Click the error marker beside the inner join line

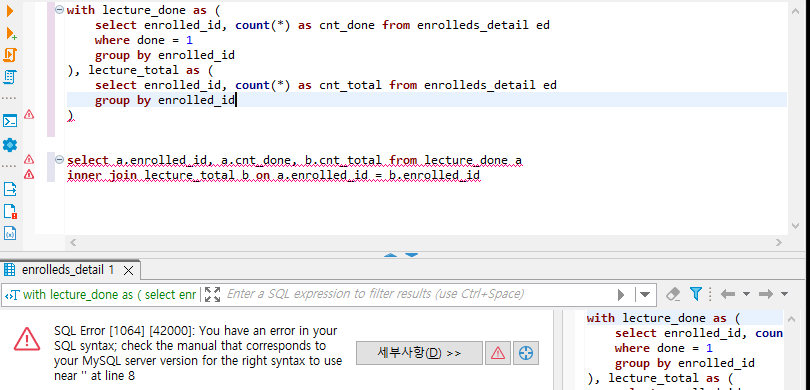29,175
